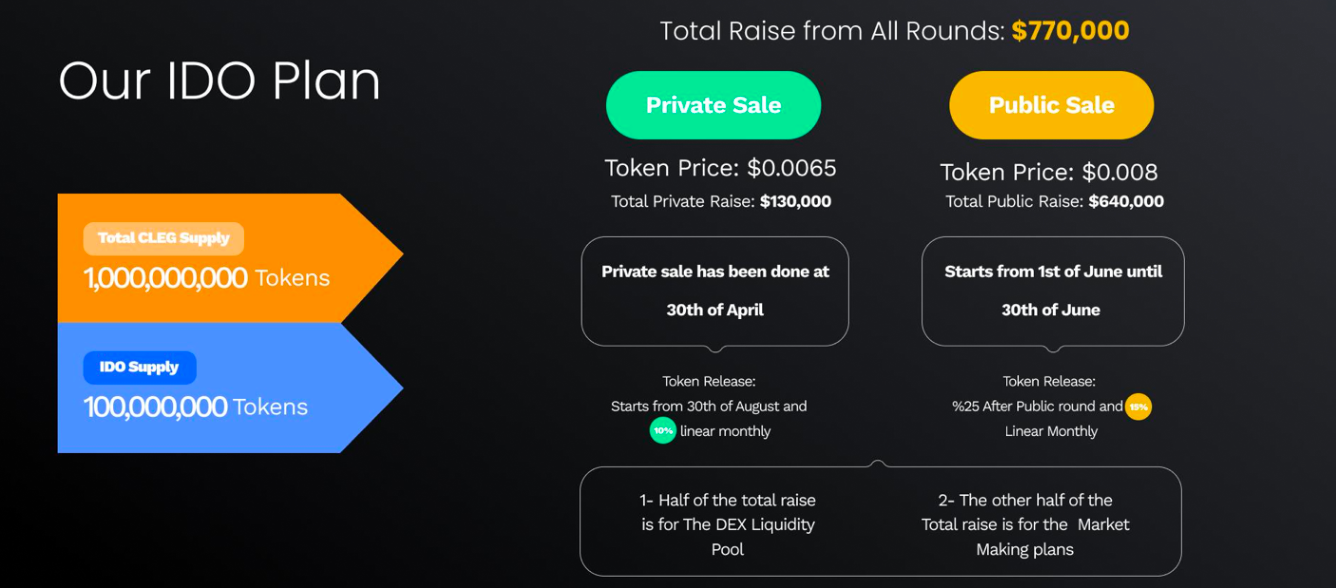
Task: Click Total Public Raise $640,000 text
Action: [x=1054, y=201]
